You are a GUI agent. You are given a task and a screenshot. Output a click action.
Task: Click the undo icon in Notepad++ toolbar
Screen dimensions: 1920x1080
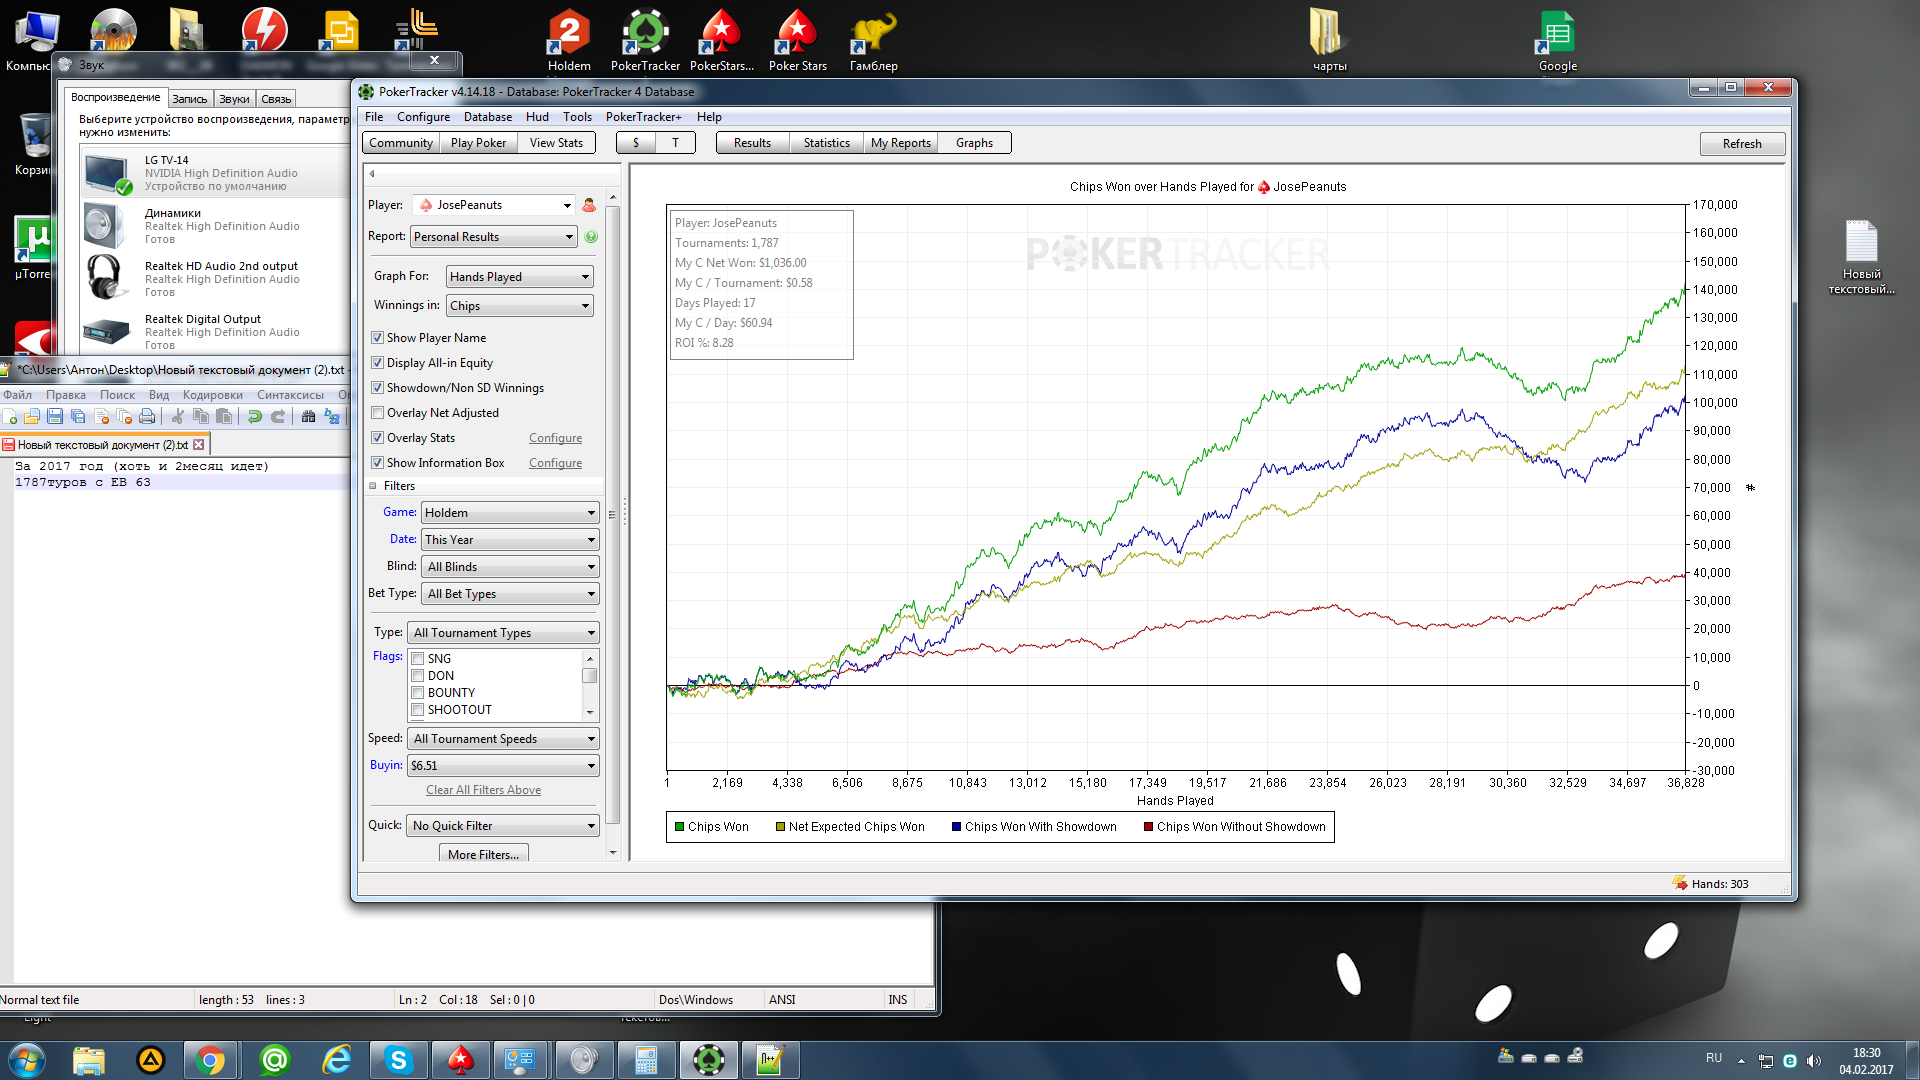pos(255,417)
